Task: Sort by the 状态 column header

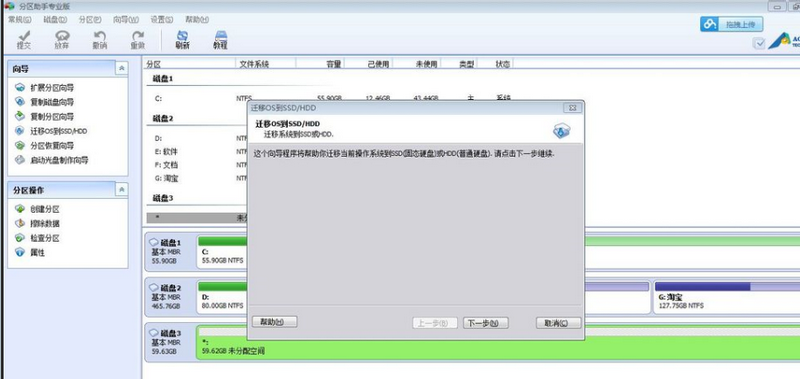Action: click(503, 64)
